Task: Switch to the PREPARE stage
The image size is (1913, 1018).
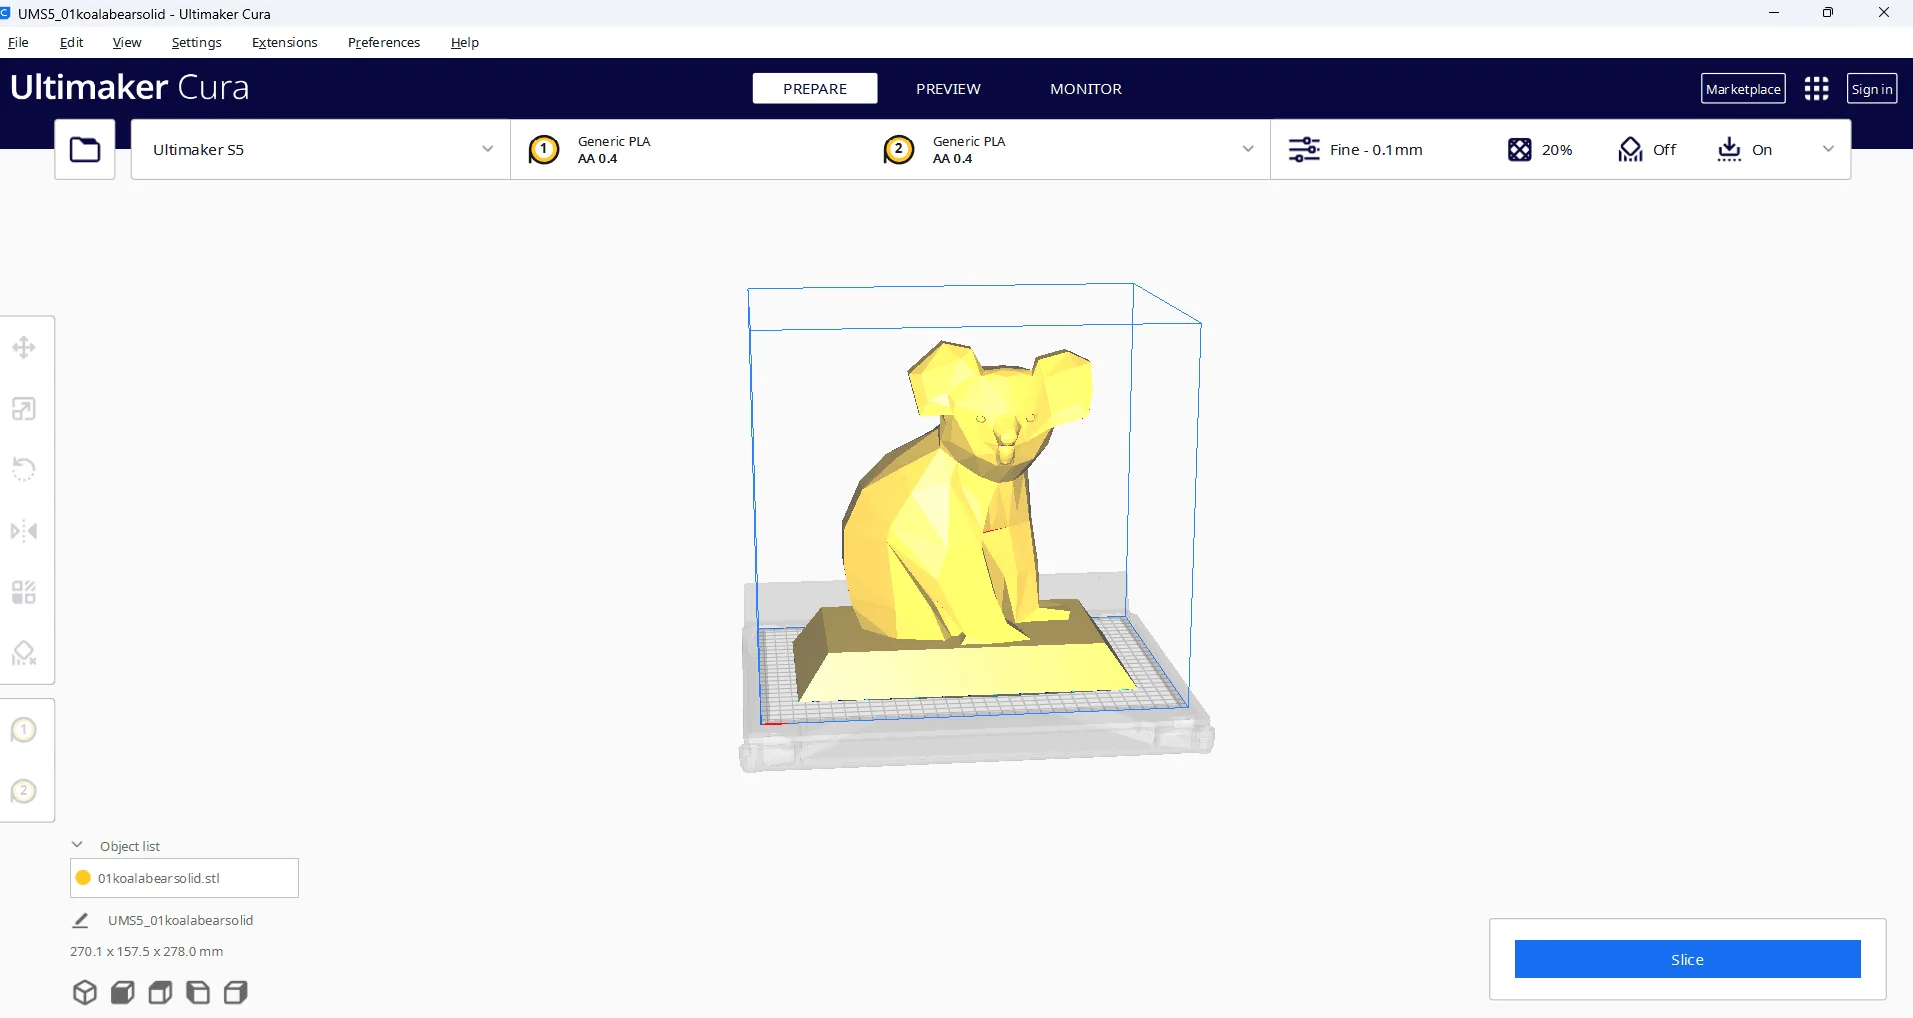Action: tap(815, 89)
